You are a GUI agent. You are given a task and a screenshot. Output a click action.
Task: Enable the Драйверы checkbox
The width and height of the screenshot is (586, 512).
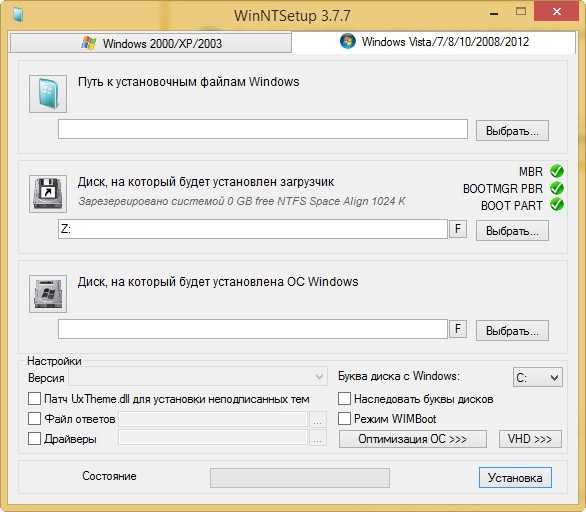pos(34,438)
